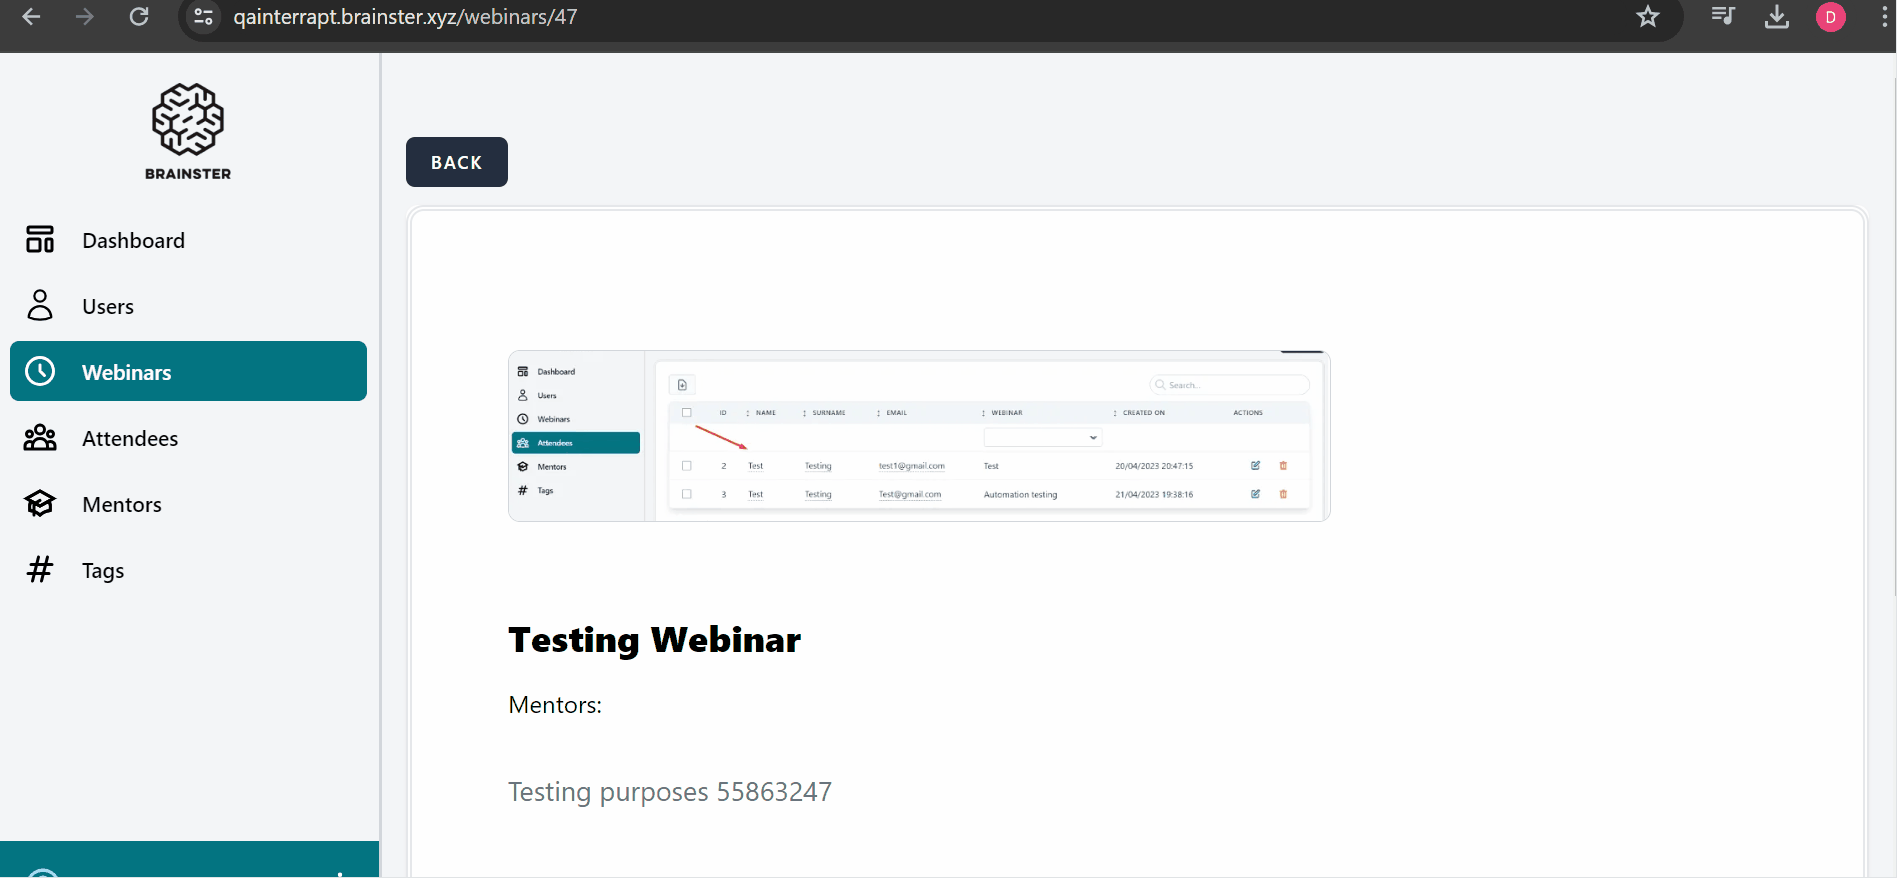Navigate to the Mentors section
This screenshot has height=878, width=1897.
coord(122,504)
